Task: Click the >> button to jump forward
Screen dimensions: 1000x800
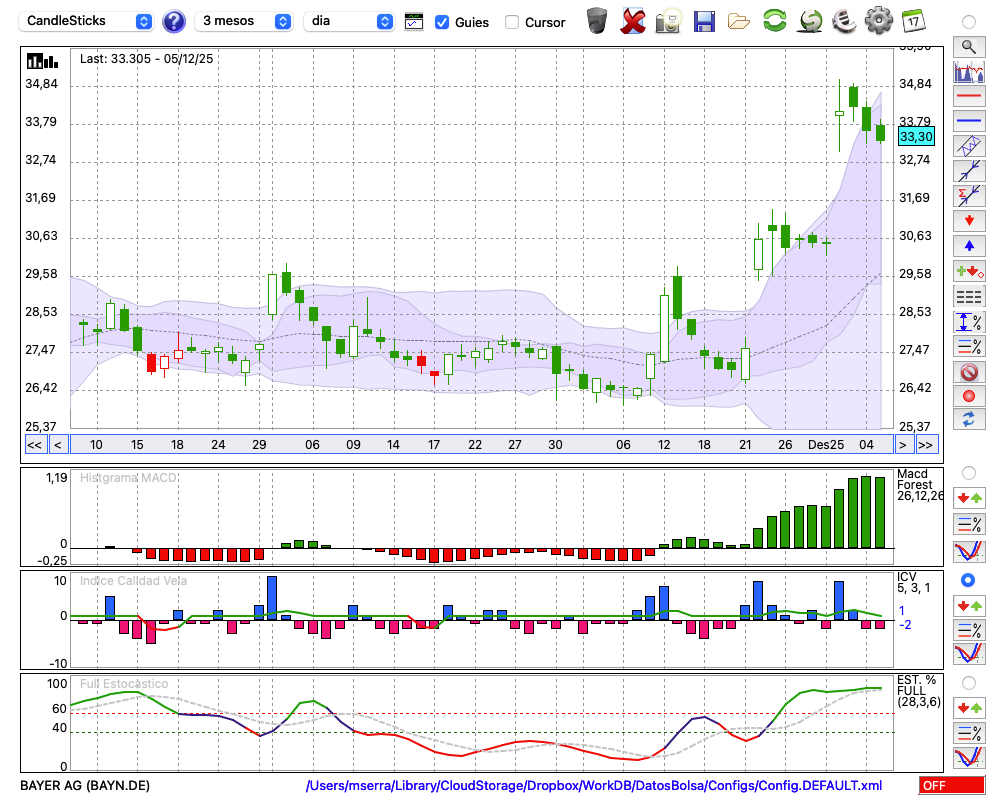Action: (x=926, y=445)
